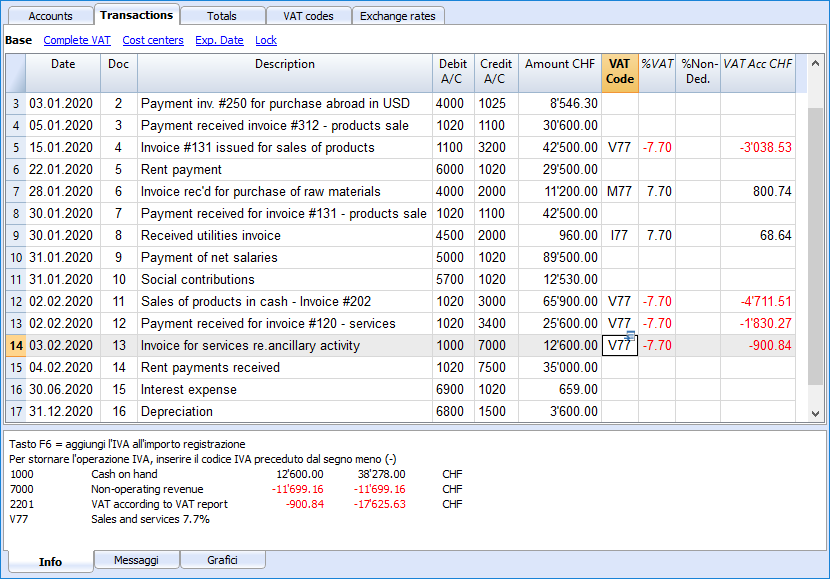Select the M77 VAT code cell
830x579 pixels.
tap(619, 191)
